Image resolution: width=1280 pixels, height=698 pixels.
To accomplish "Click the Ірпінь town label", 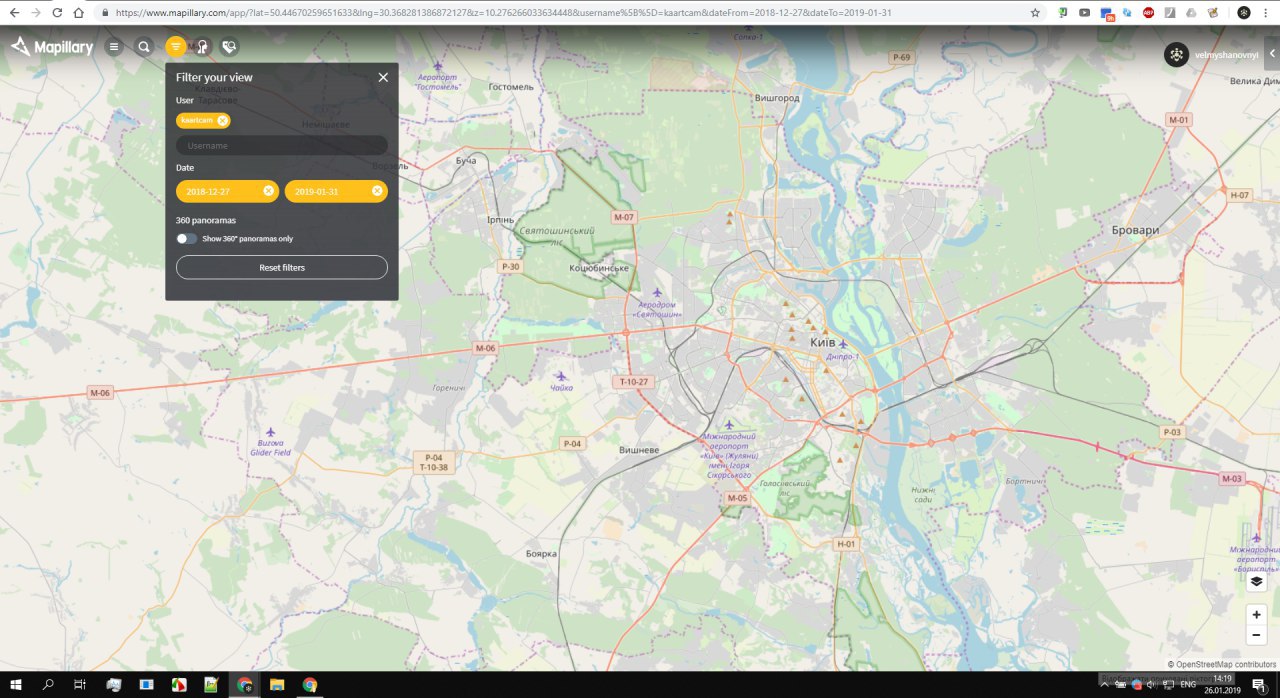I will click(x=500, y=219).
